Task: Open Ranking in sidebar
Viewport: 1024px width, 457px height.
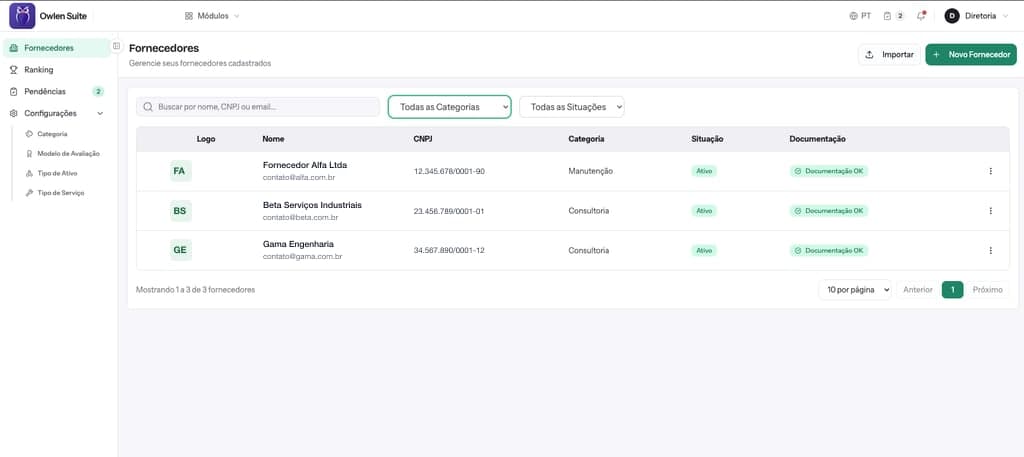Action: click(56, 69)
